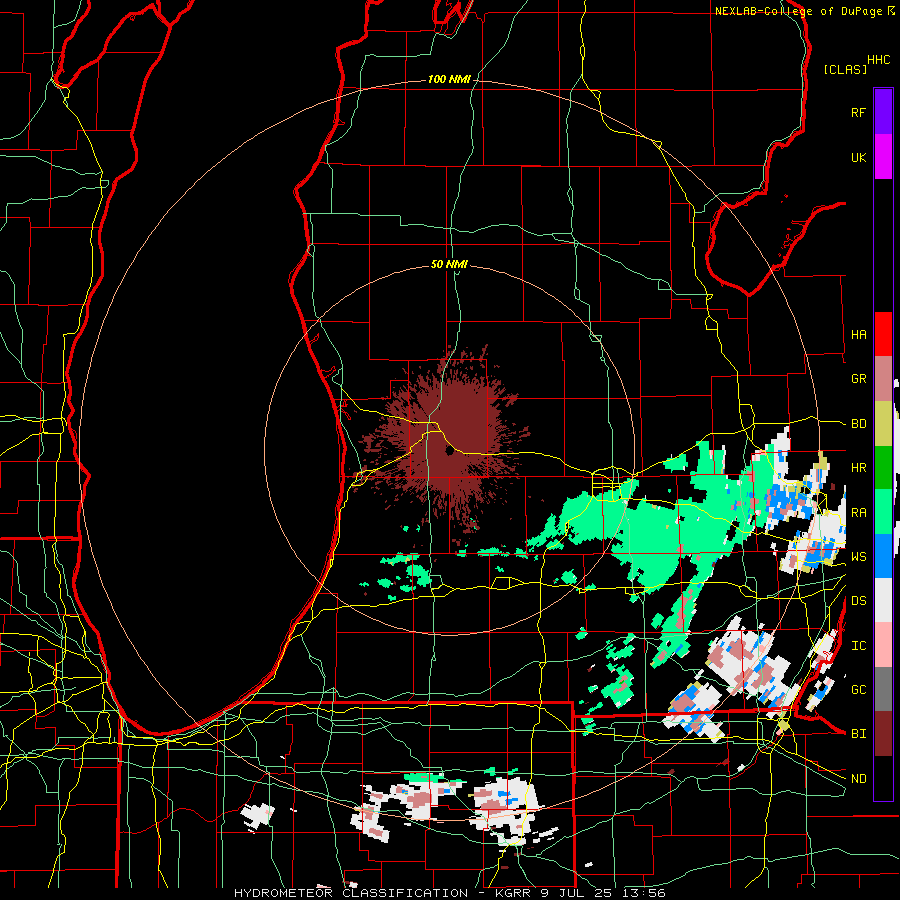Click the "9 JUL 25" date text

[578, 893]
